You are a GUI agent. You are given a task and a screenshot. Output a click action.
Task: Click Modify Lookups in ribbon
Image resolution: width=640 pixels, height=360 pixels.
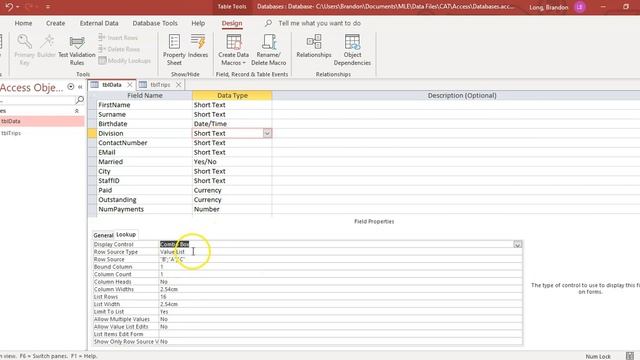tap(124, 60)
